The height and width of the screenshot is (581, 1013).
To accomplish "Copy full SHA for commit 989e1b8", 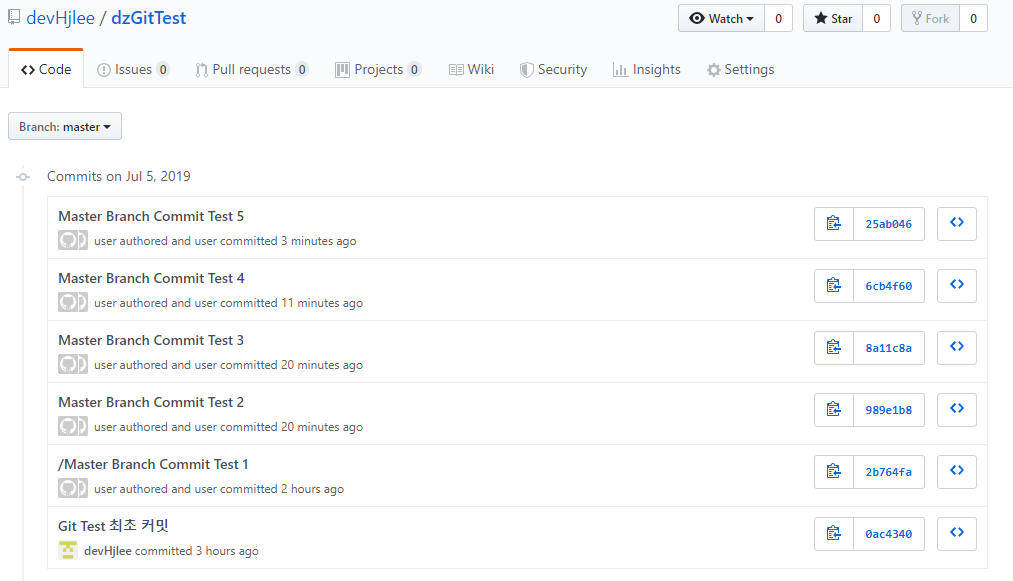I will click(834, 410).
